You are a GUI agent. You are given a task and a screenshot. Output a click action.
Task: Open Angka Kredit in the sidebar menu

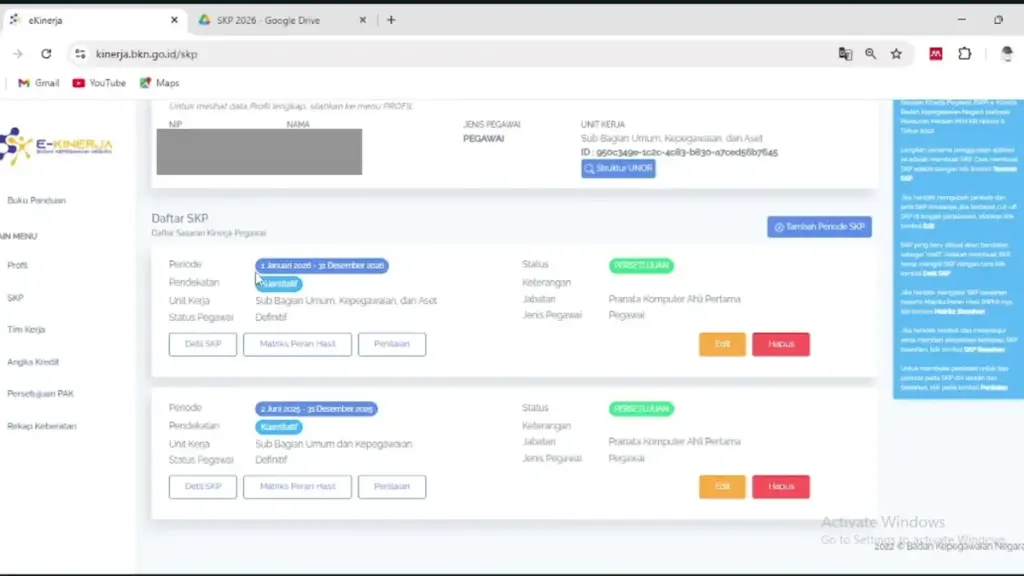(26, 361)
